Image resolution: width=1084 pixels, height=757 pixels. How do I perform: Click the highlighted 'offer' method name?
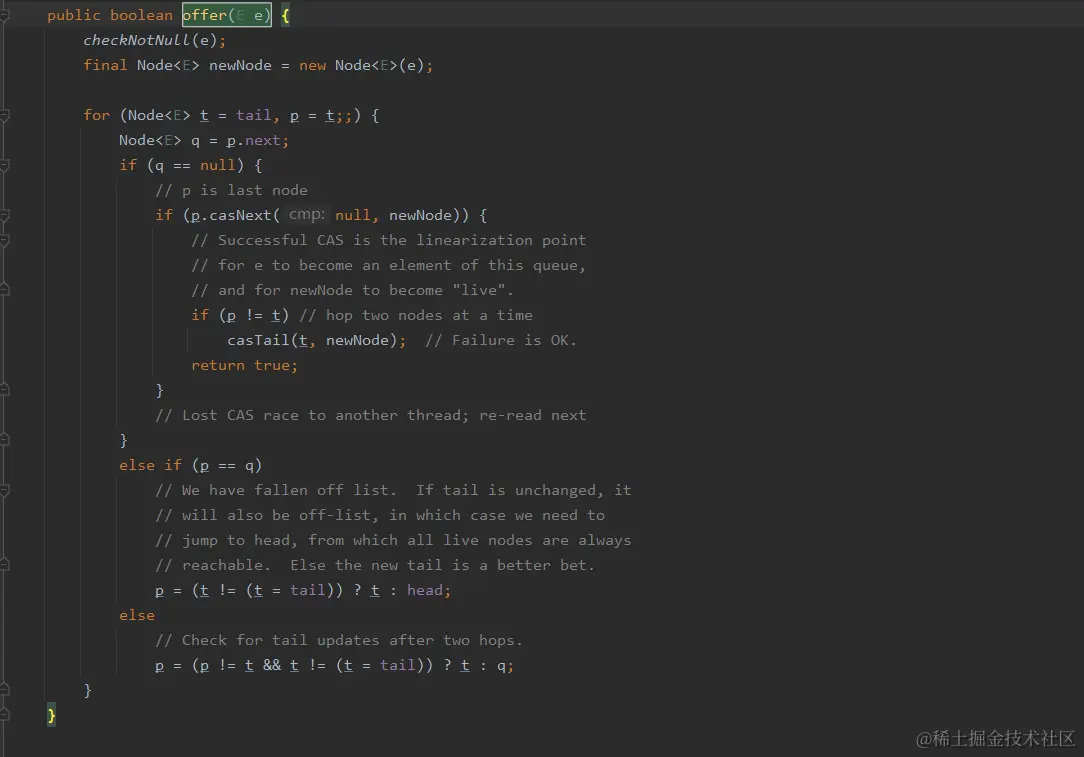[205, 15]
